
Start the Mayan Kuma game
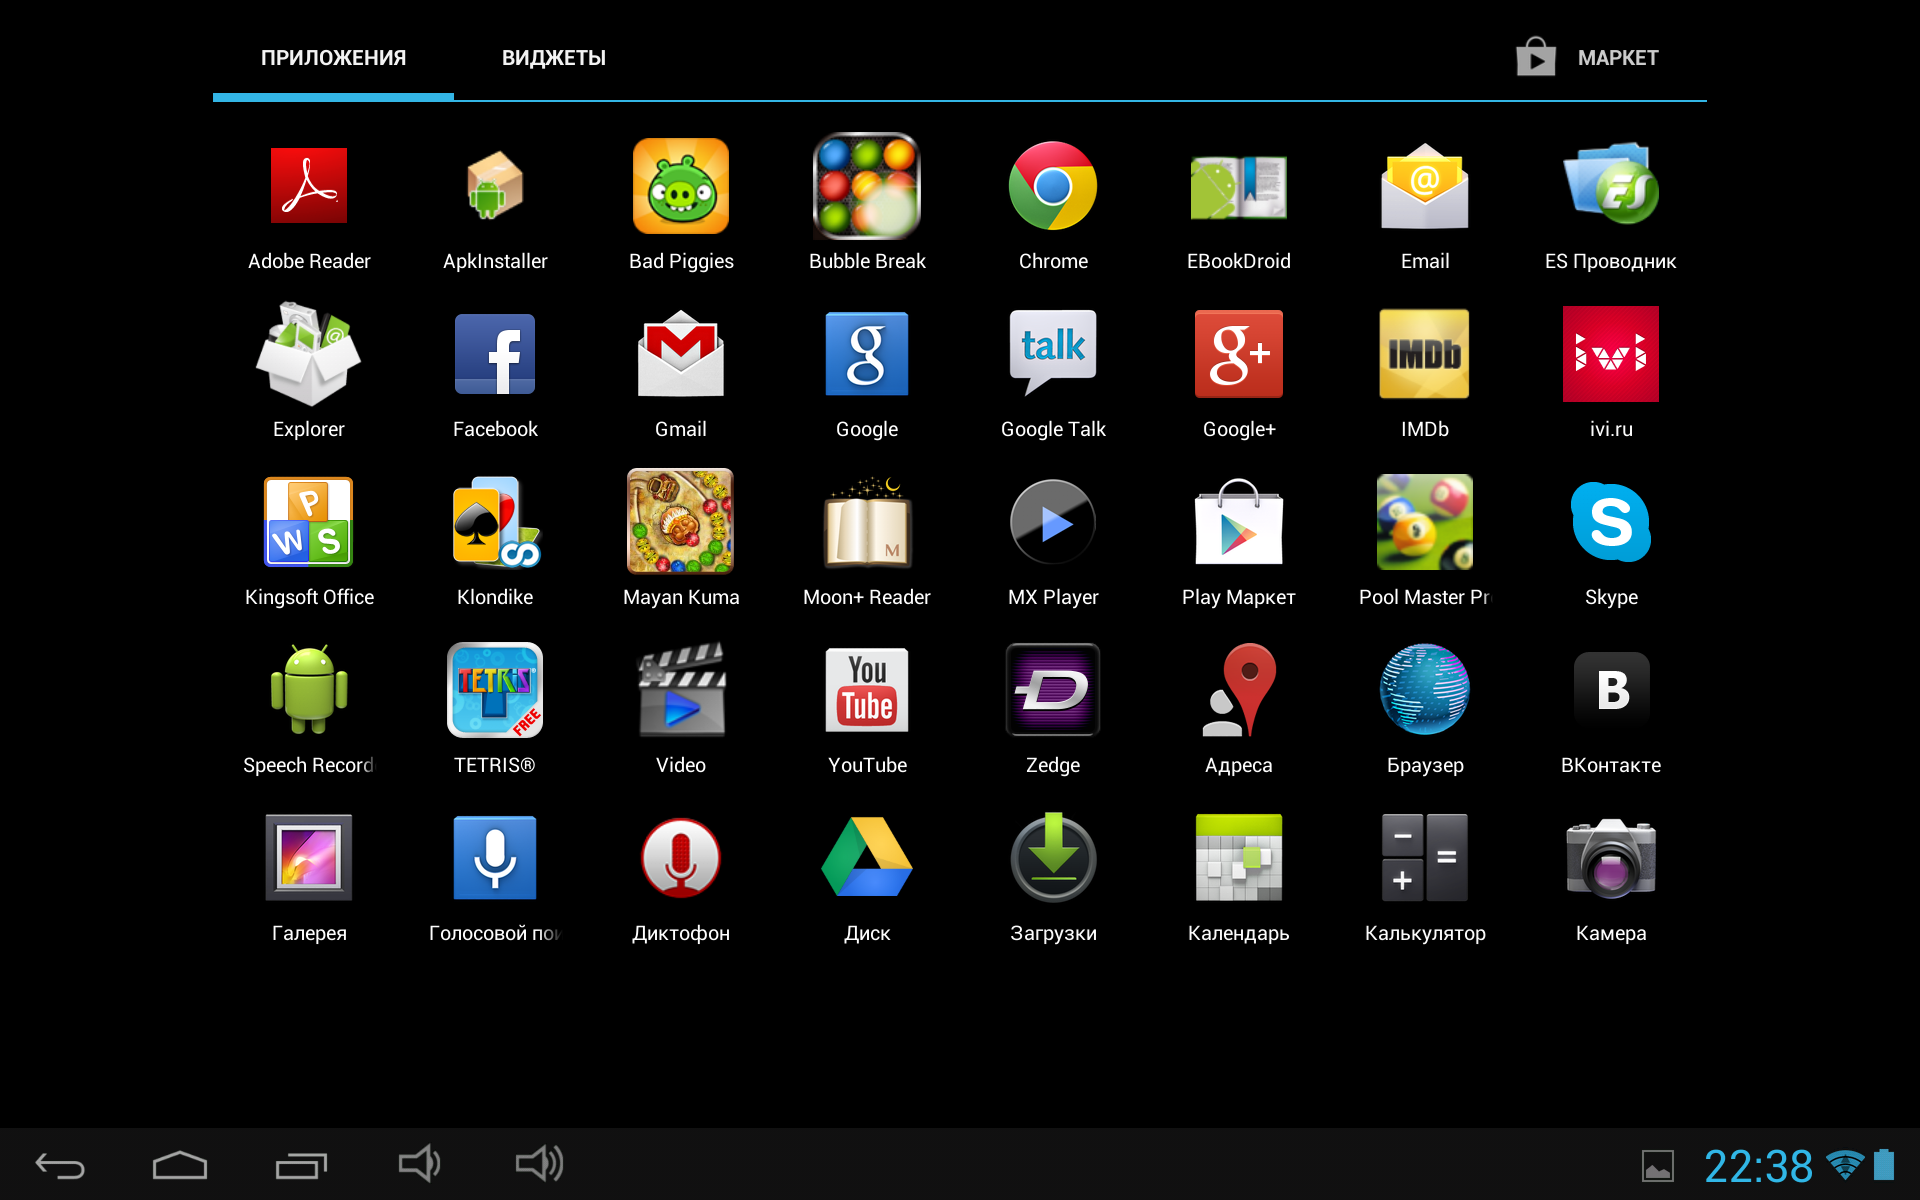pyautogui.click(x=681, y=522)
